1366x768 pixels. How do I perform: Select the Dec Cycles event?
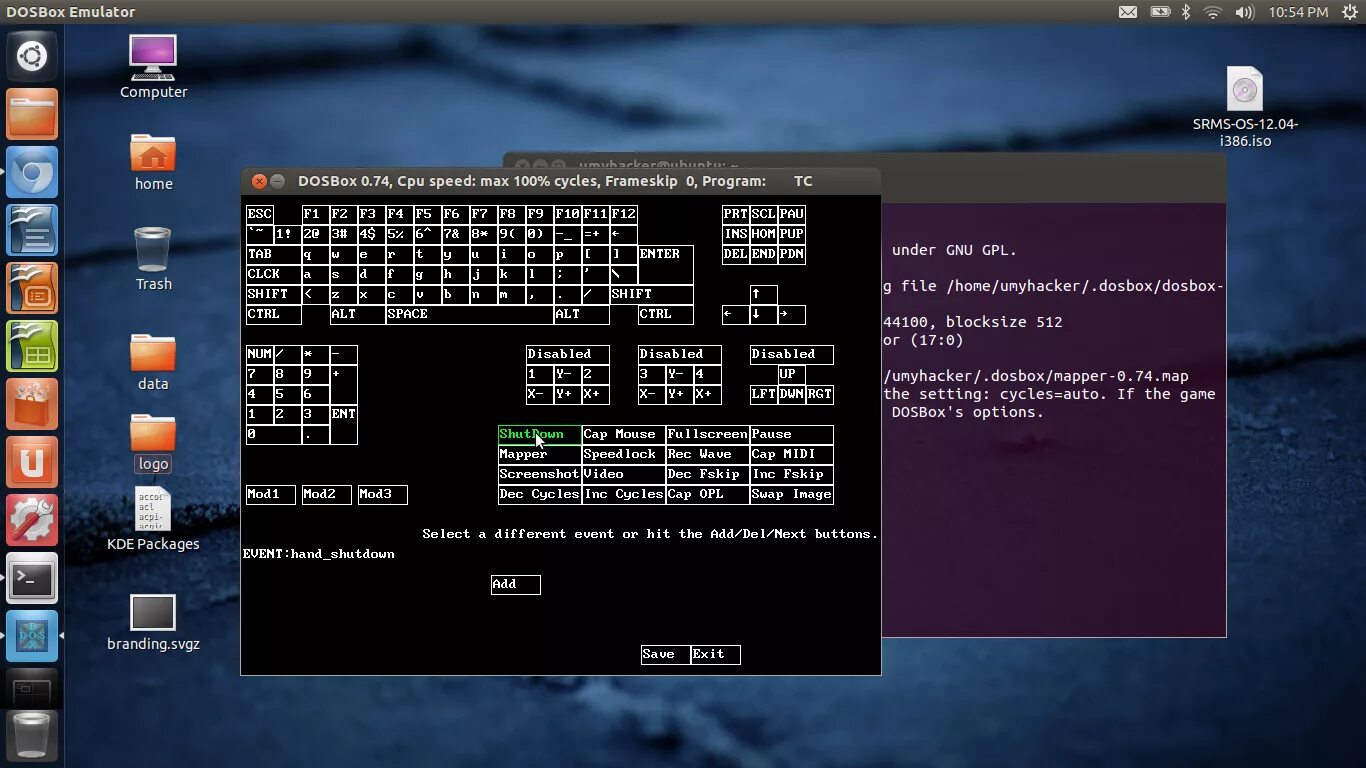point(539,494)
